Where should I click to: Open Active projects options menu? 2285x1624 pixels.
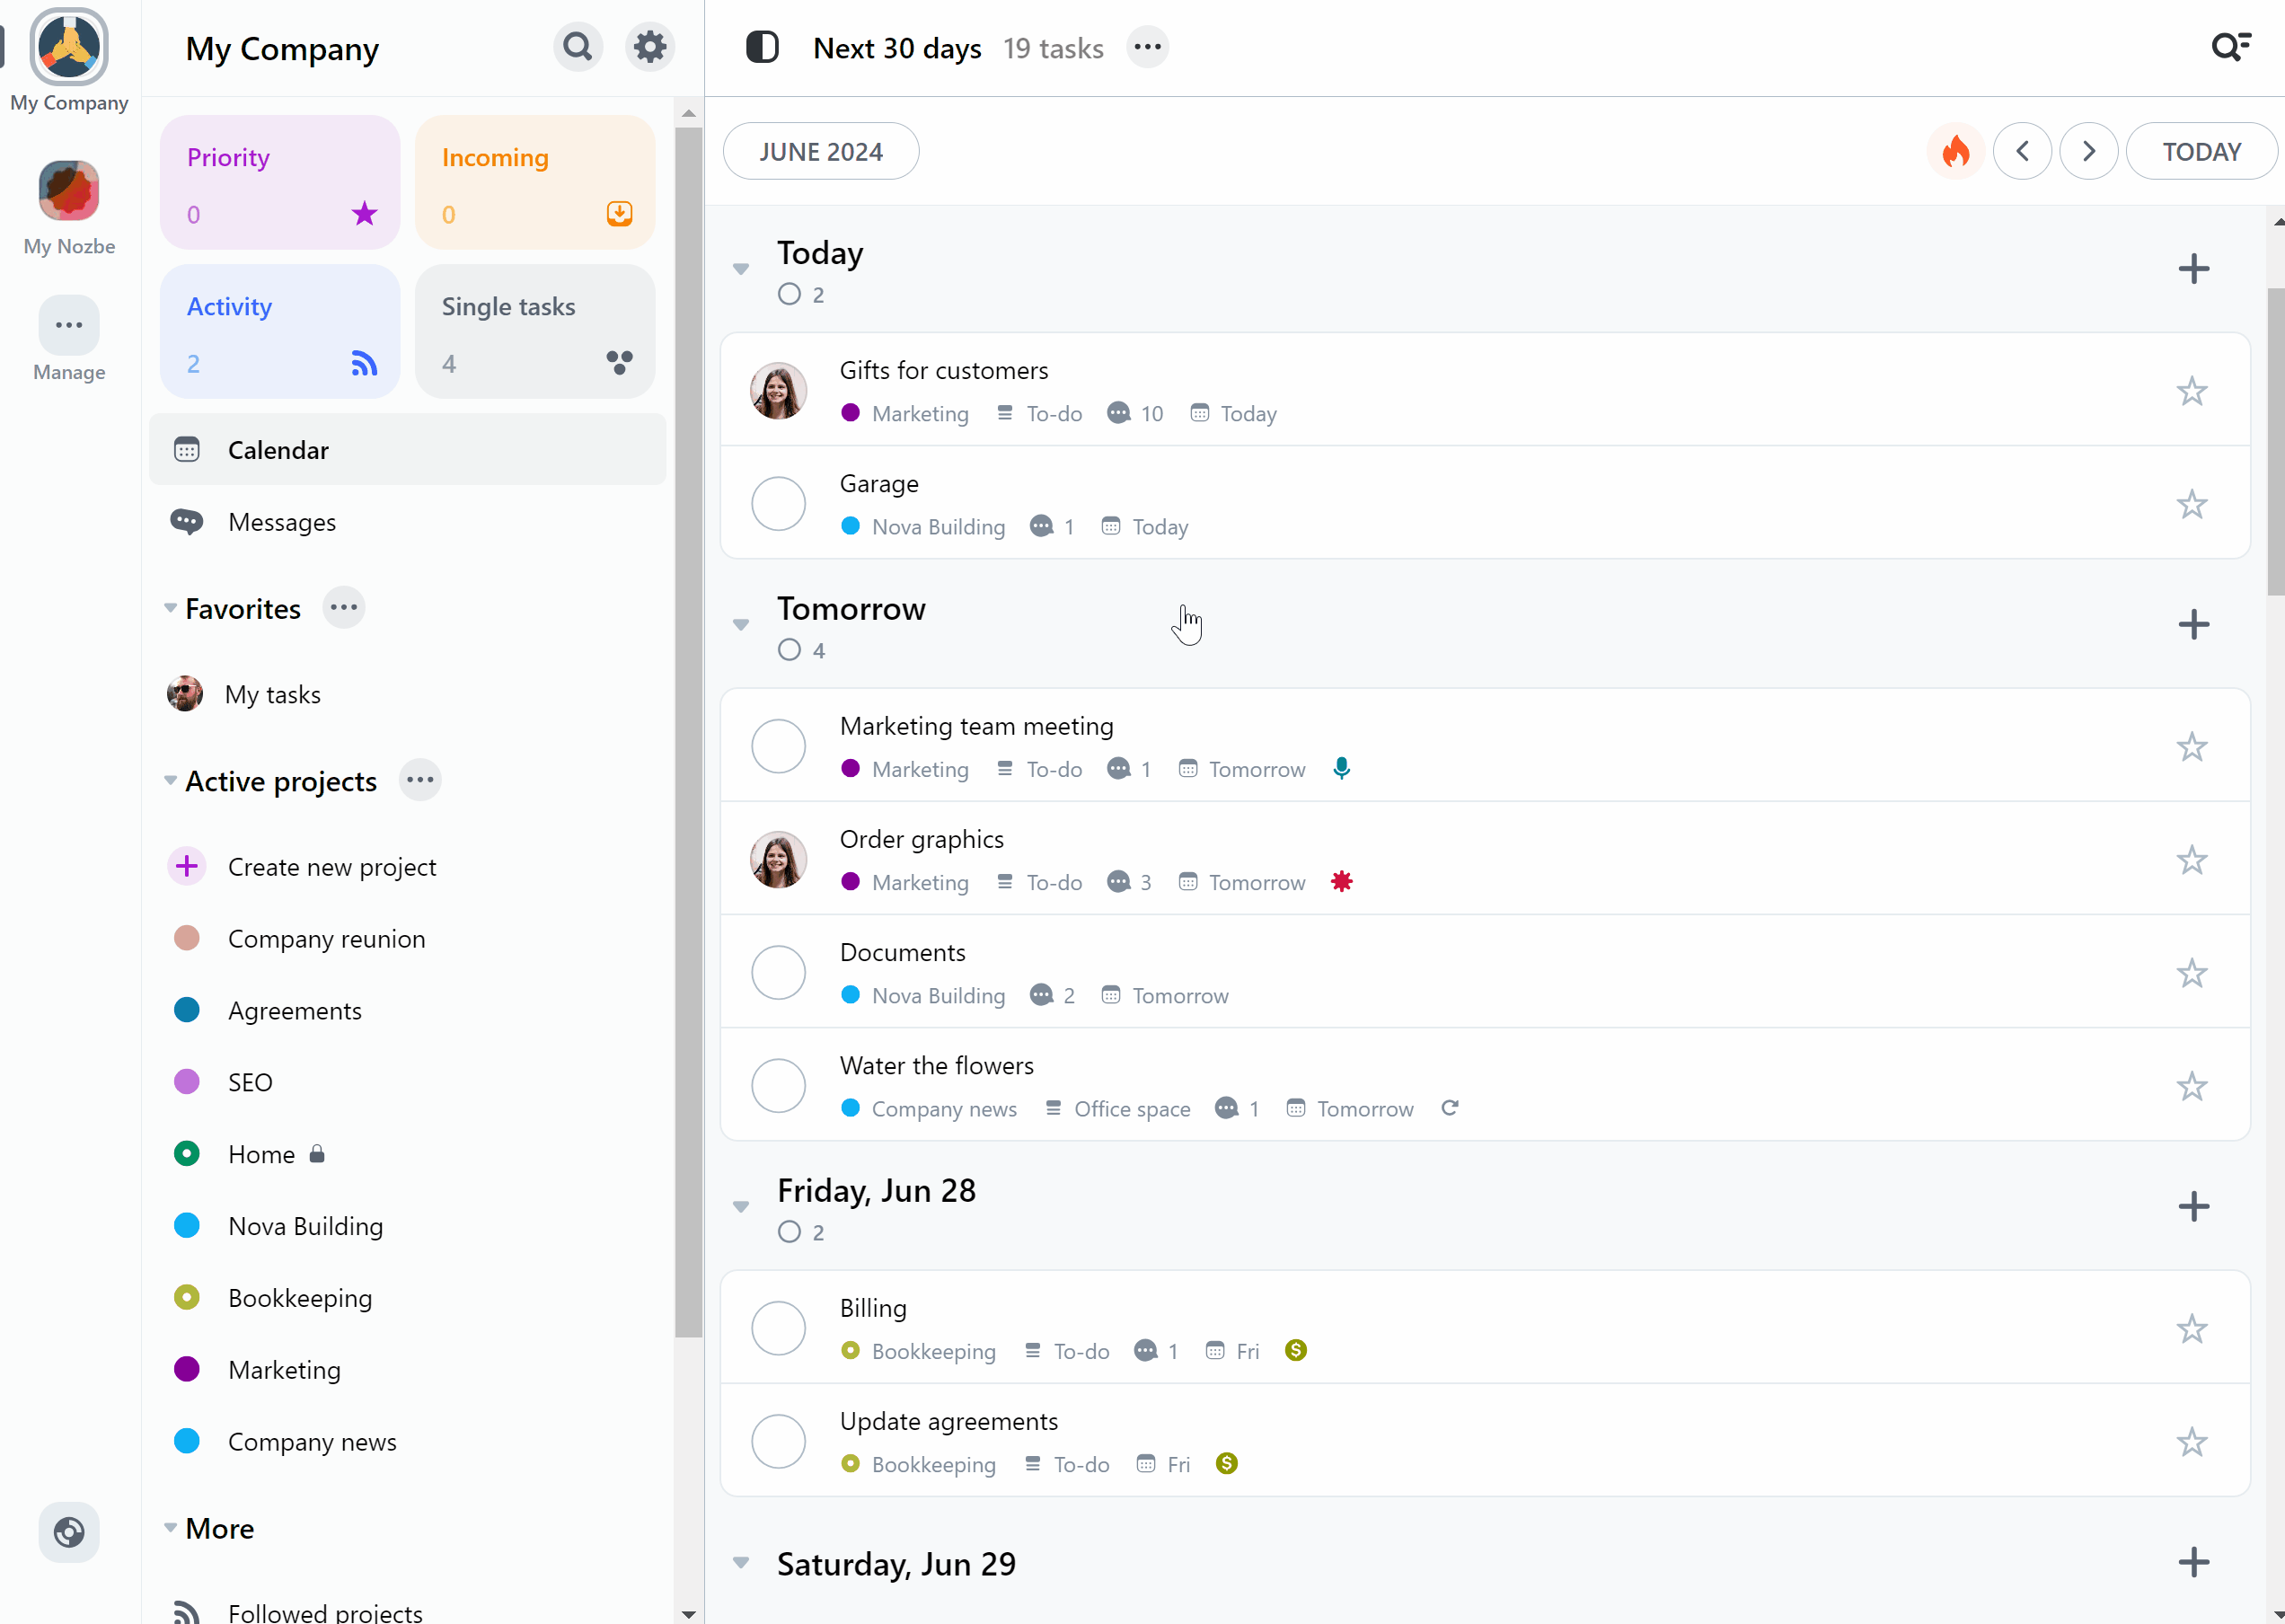419,781
